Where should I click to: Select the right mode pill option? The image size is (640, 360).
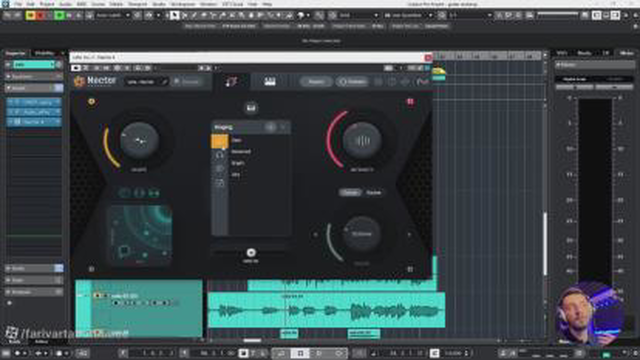(x=373, y=193)
